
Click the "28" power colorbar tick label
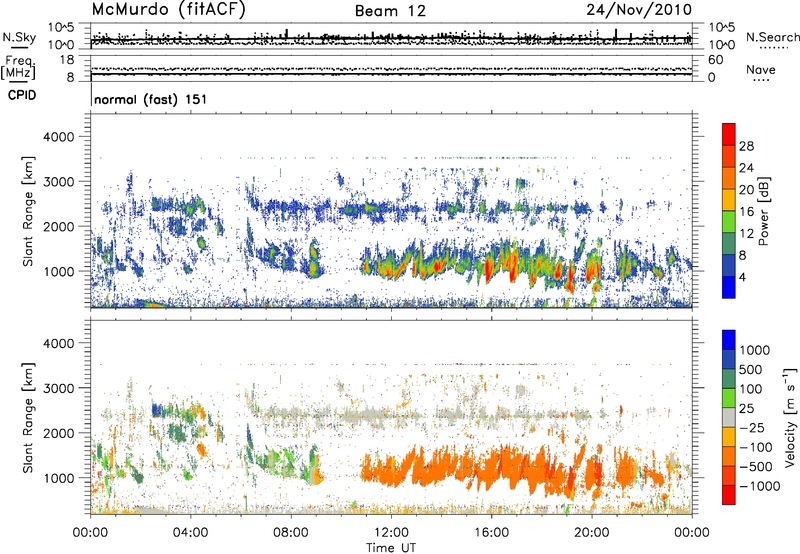(746, 146)
